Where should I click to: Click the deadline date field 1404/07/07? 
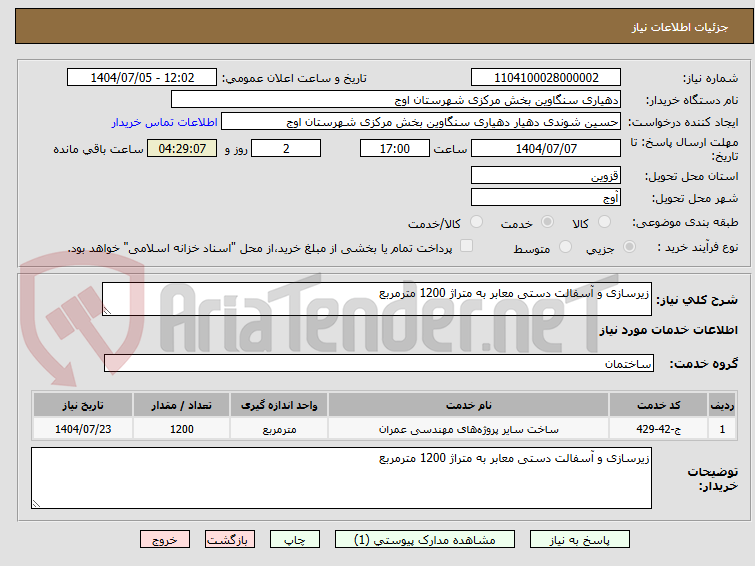coord(546,148)
